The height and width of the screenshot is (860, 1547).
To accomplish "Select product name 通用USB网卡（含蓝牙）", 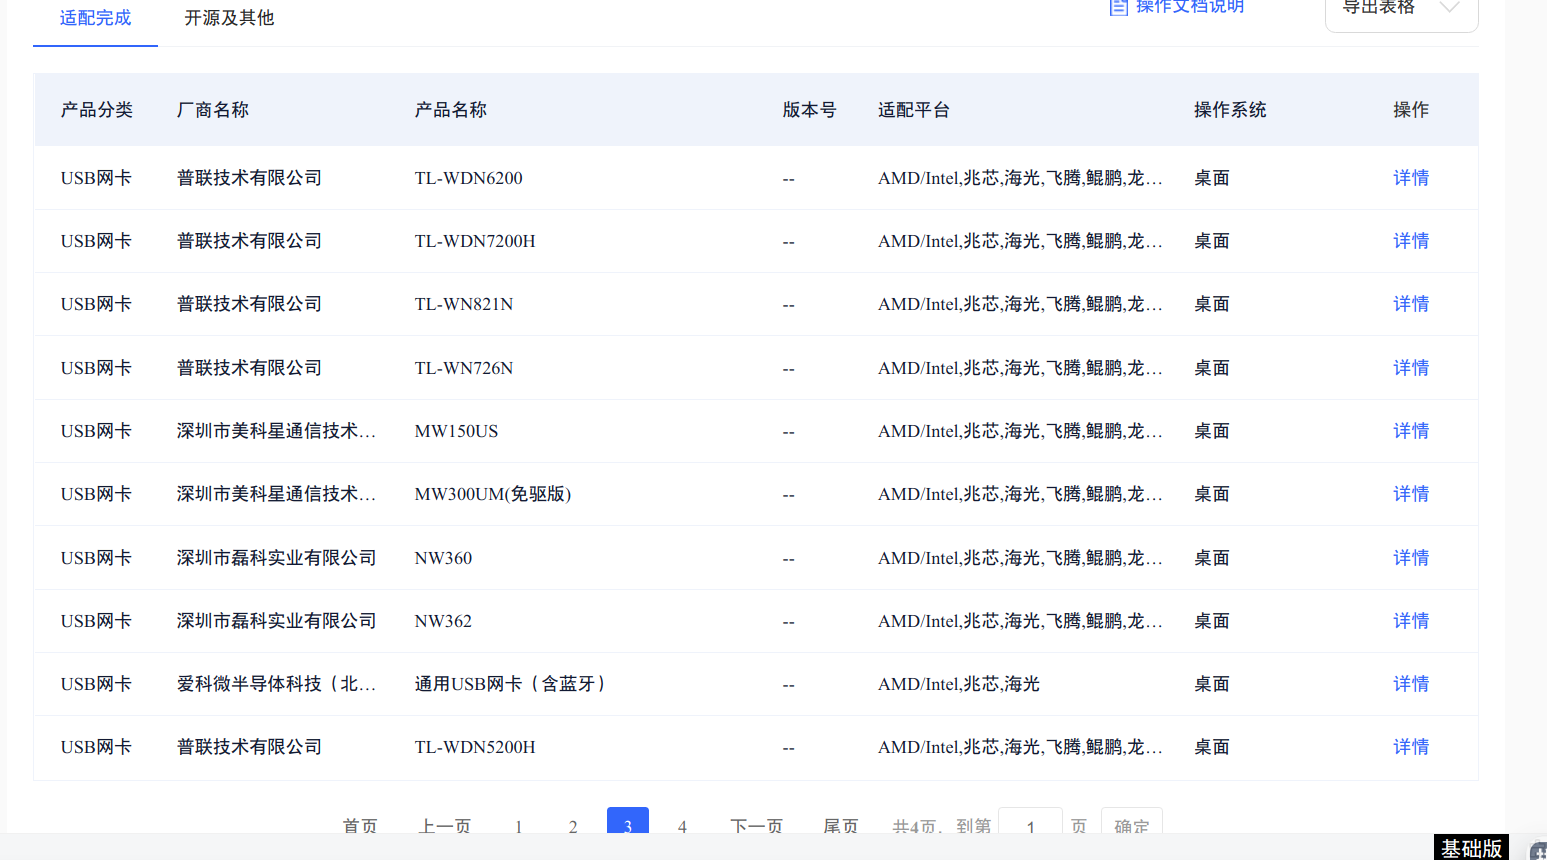I will [510, 684].
